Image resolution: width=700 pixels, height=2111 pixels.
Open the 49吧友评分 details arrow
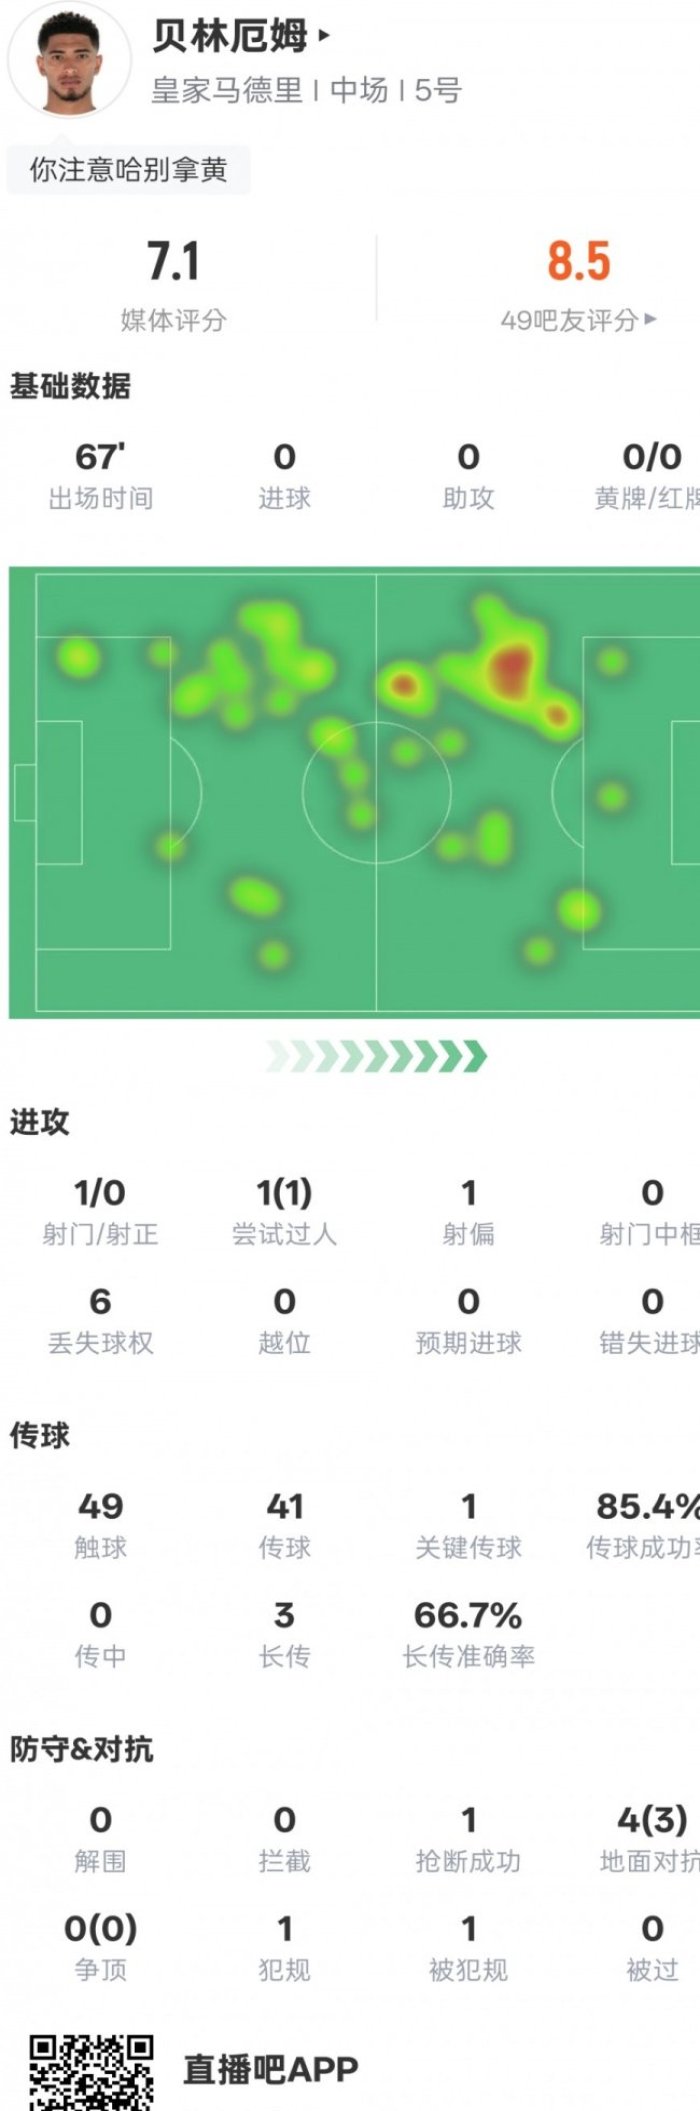(651, 320)
